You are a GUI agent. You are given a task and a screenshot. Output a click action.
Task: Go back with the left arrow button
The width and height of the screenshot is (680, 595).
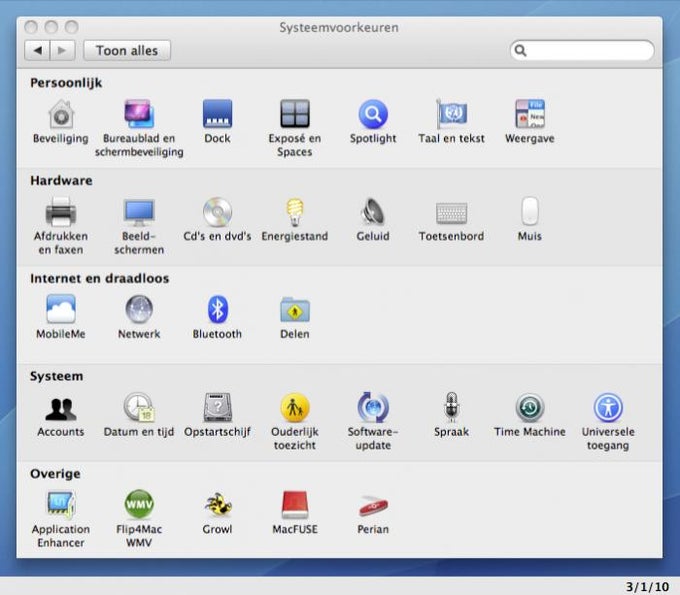(x=38, y=51)
